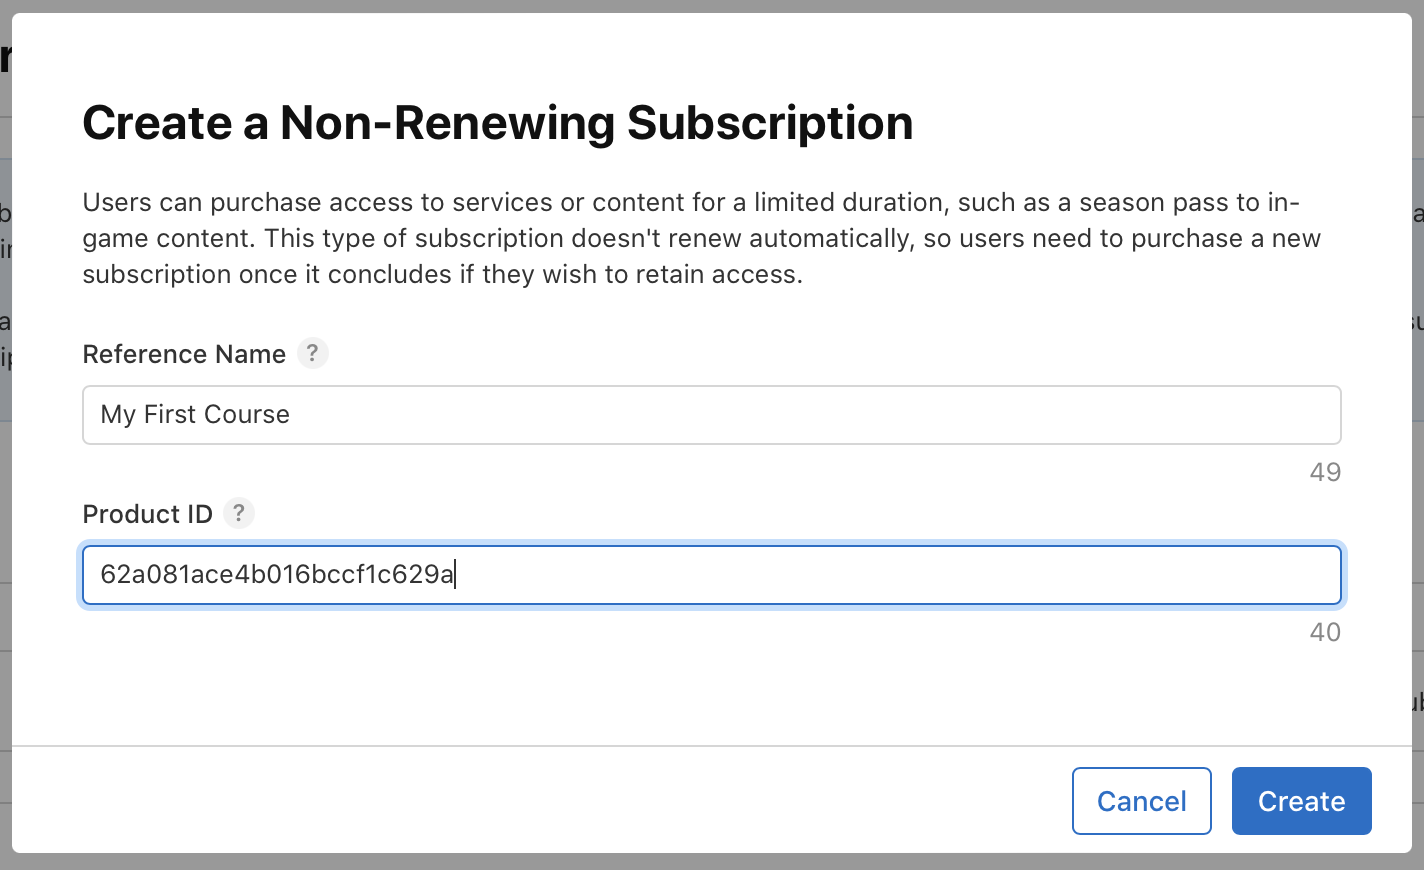Click the "Product ID" field label
This screenshot has height=870, width=1424.
click(147, 514)
